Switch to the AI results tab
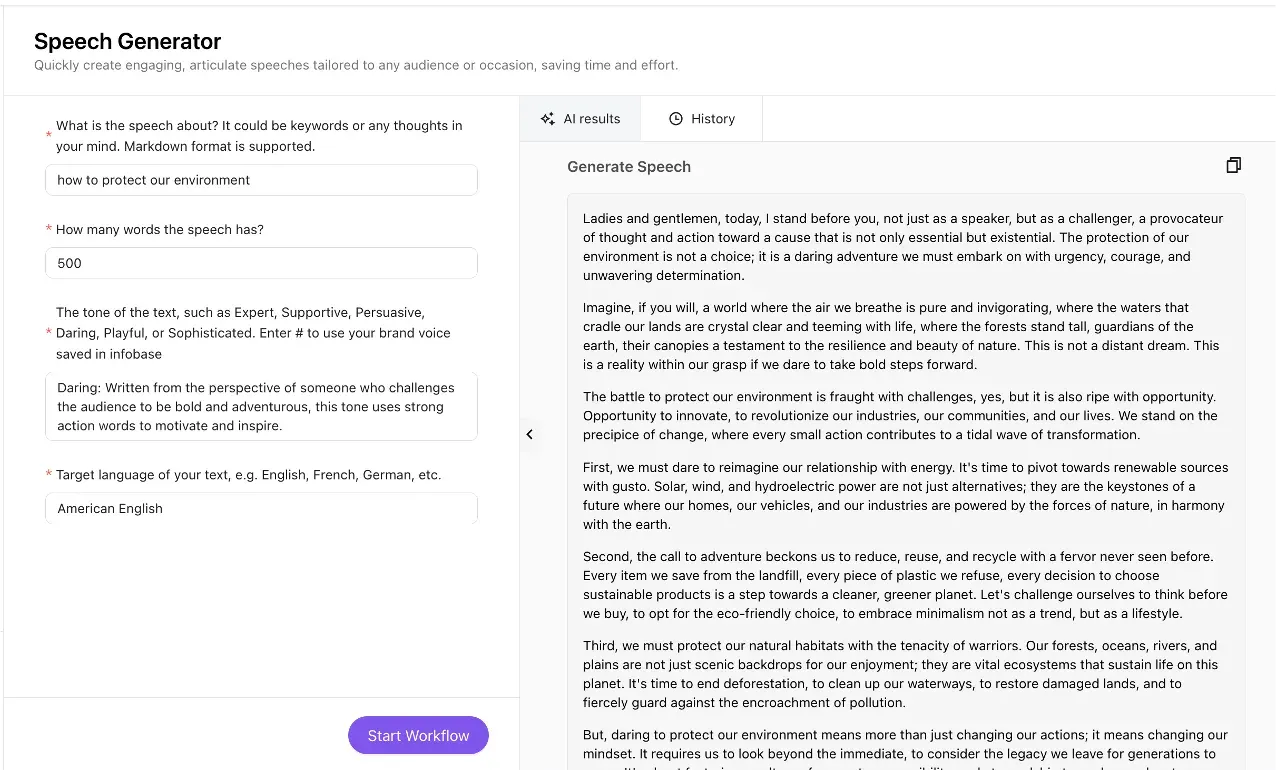The height and width of the screenshot is (770, 1277). pos(580,119)
